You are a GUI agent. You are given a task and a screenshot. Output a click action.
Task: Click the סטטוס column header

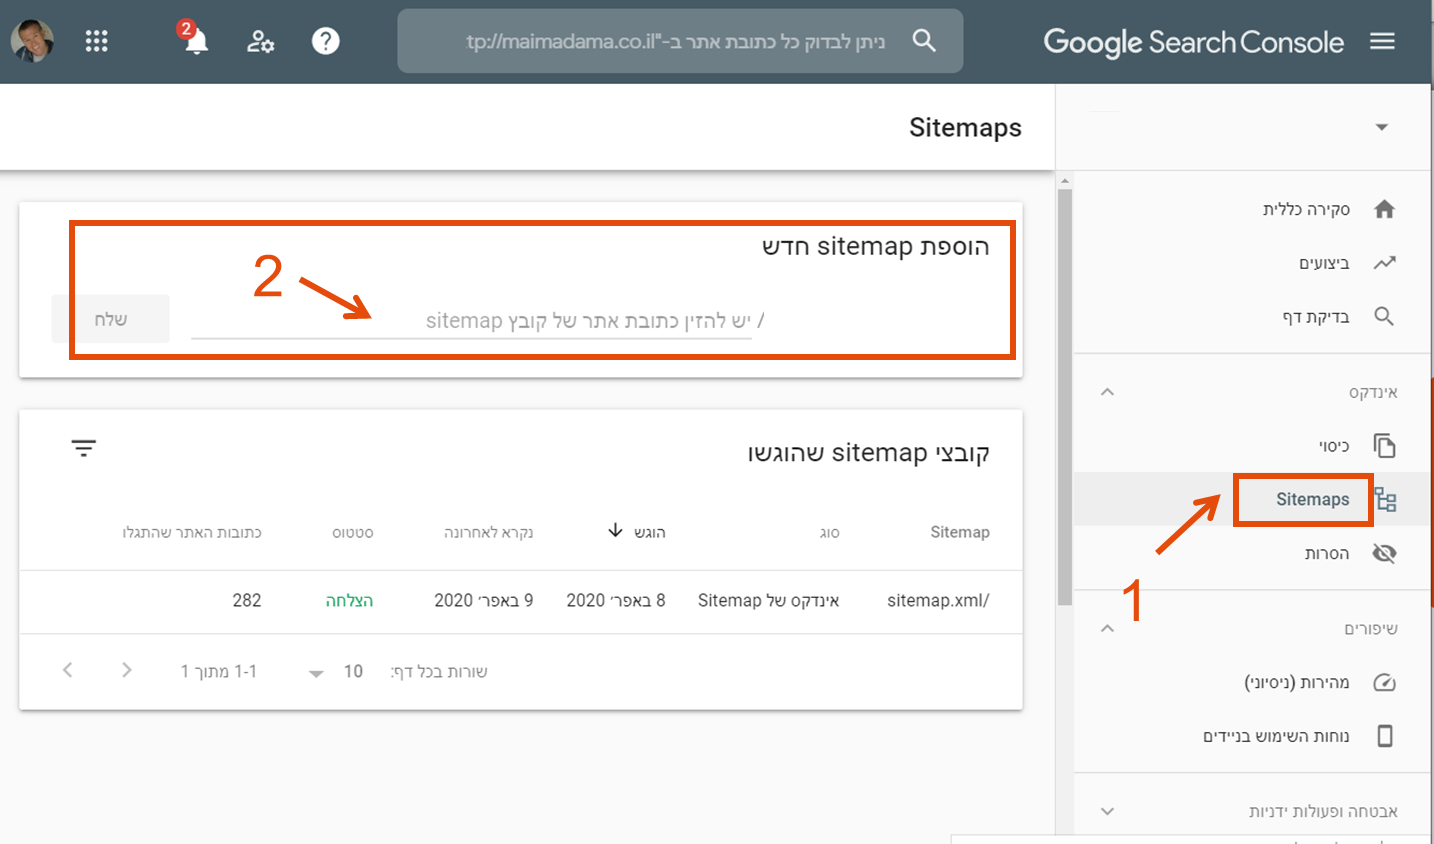(352, 532)
